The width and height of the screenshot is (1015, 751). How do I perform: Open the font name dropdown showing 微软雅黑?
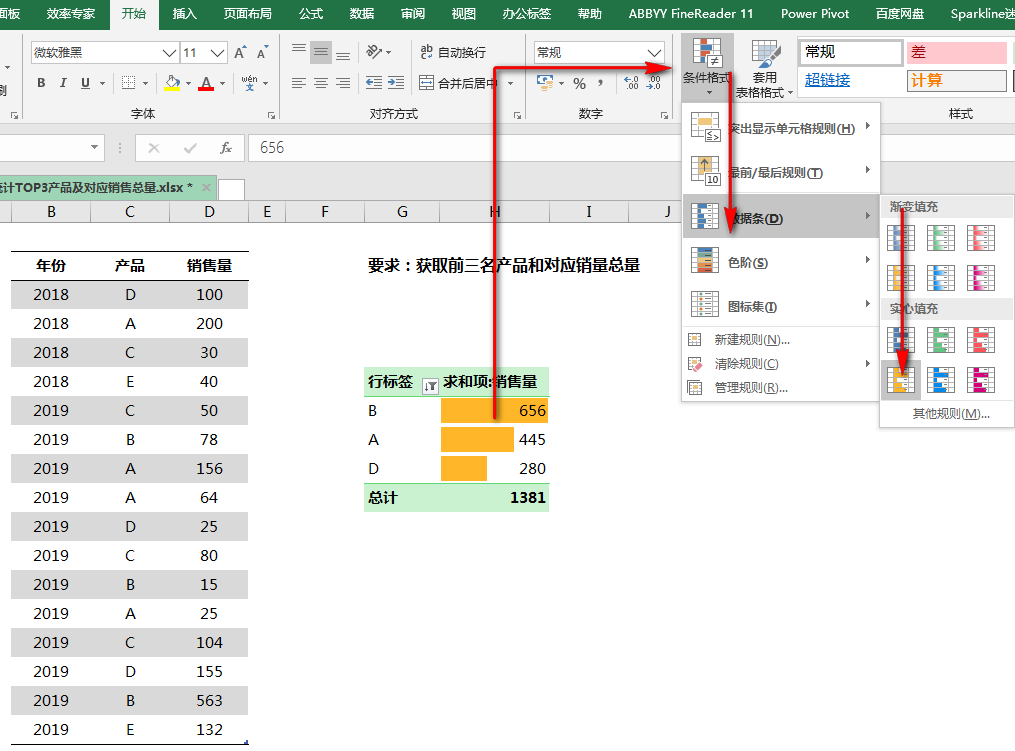point(170,52)
